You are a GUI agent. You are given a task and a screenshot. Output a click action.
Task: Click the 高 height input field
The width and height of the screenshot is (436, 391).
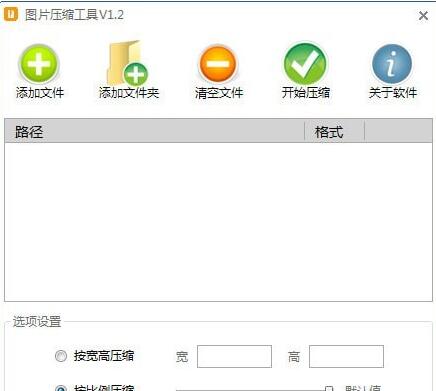click(346, 357)
